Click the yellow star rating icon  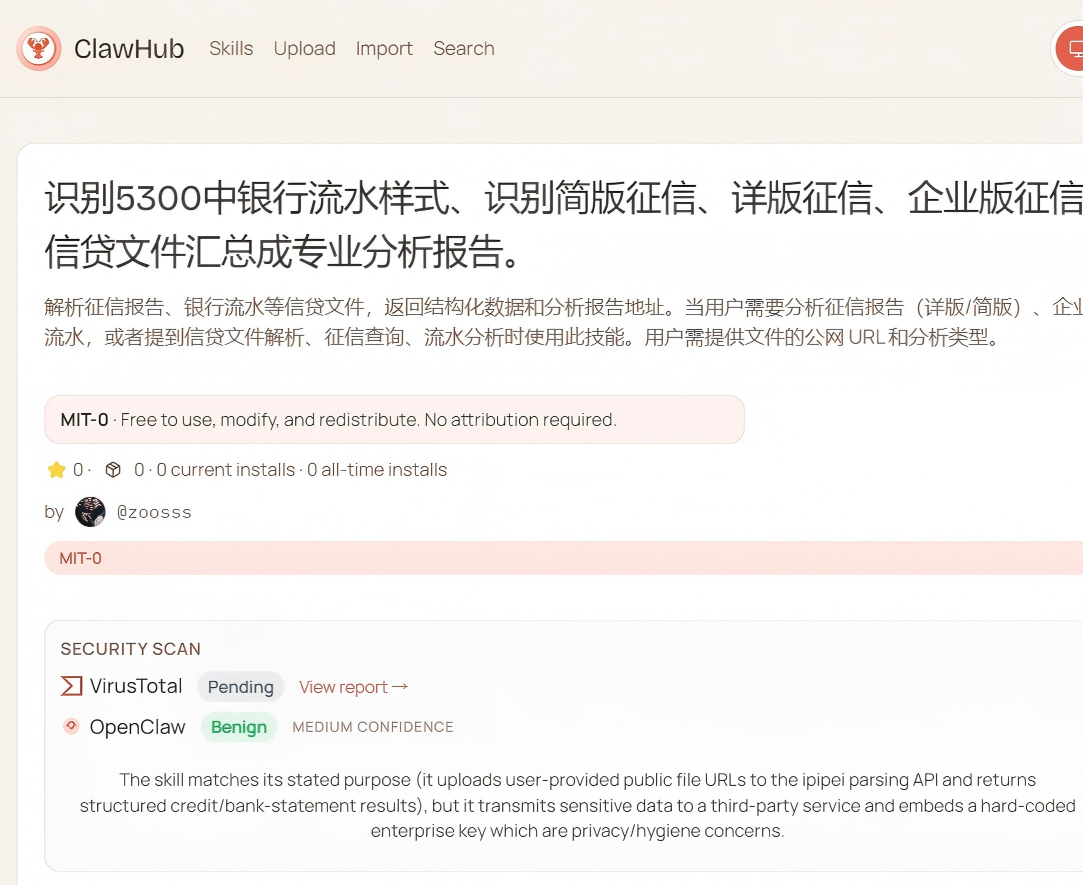[56, 469]
